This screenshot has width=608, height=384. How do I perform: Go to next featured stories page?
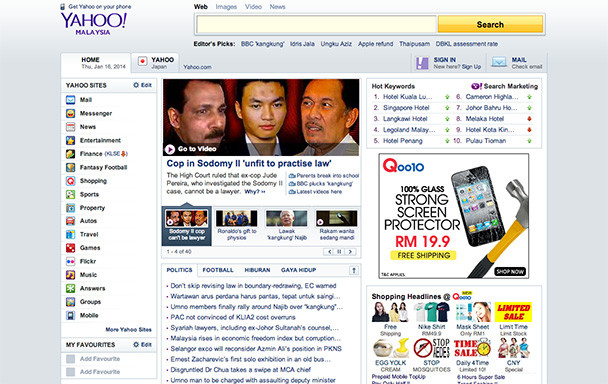(350, 252)
